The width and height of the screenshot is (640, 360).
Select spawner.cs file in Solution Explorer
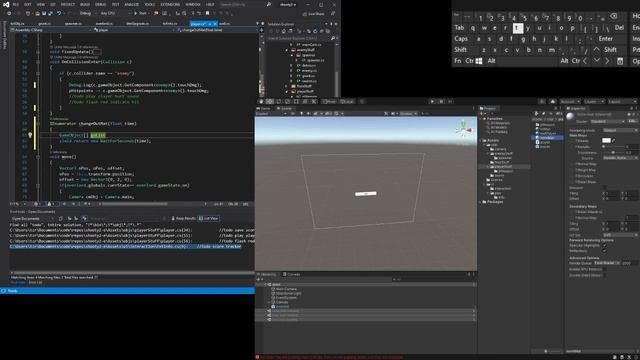point(315,60)
